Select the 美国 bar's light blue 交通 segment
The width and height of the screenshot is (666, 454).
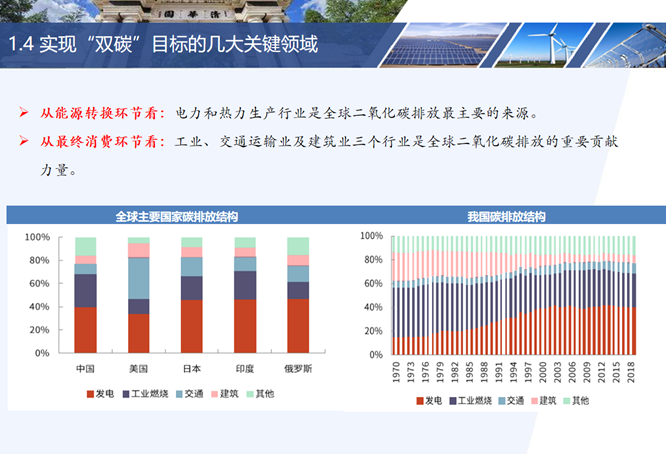(x=138, y=278)
